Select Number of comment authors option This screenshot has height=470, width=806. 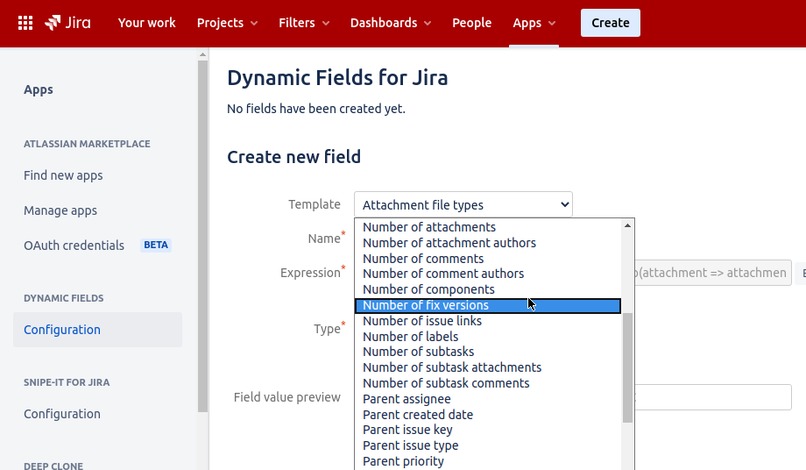[x=488, y=274]
